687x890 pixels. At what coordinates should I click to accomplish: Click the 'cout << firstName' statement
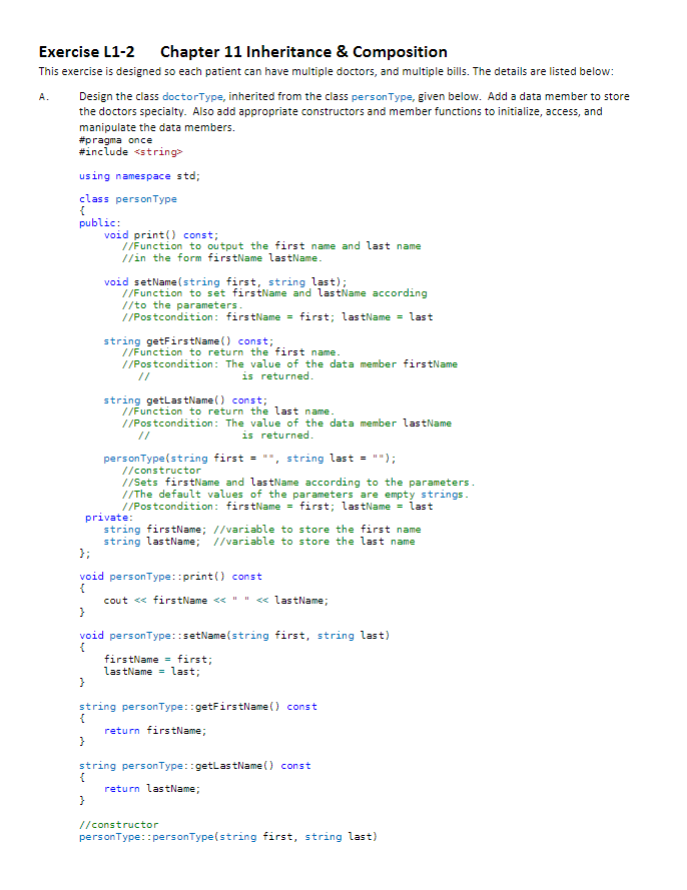[216, 601]
